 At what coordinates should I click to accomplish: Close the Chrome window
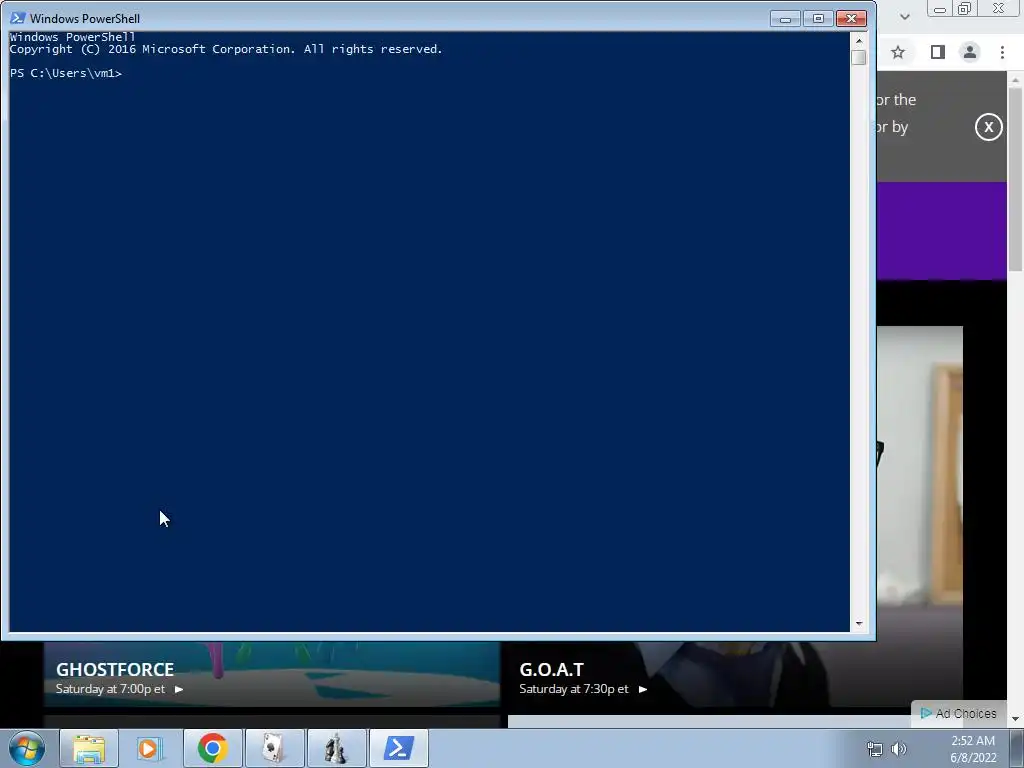coord(999,8)
